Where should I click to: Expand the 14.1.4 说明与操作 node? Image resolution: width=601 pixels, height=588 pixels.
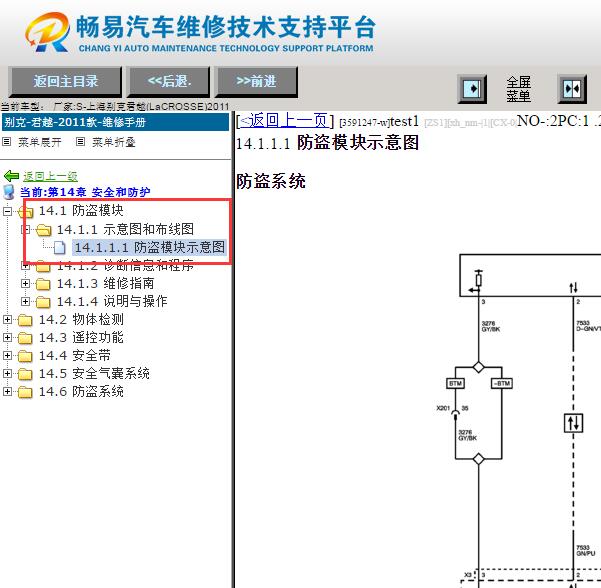tap(26, 301)
